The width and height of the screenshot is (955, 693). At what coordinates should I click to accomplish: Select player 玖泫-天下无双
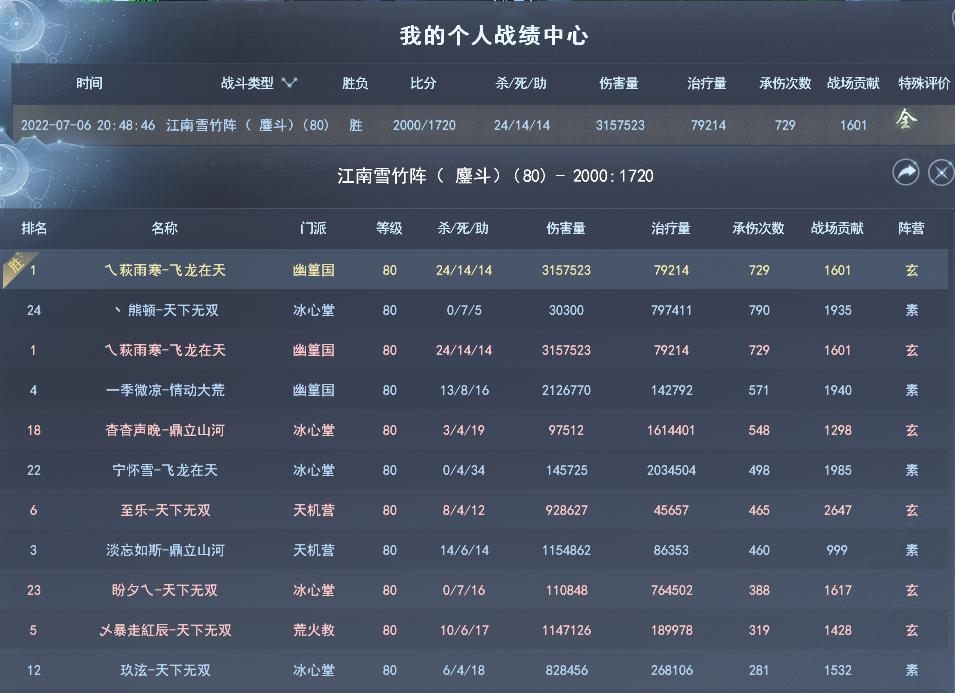click(x=165, y=670)
